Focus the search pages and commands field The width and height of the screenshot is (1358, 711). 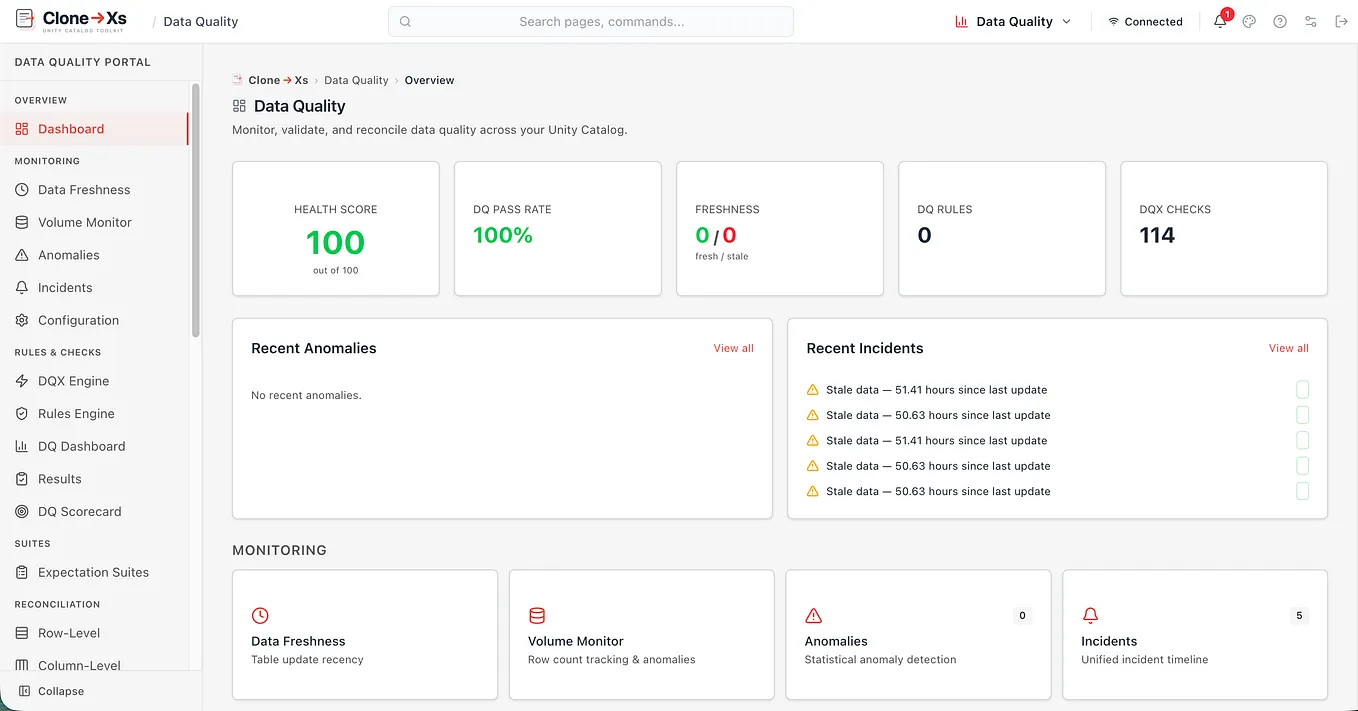[x=591, y=21]
